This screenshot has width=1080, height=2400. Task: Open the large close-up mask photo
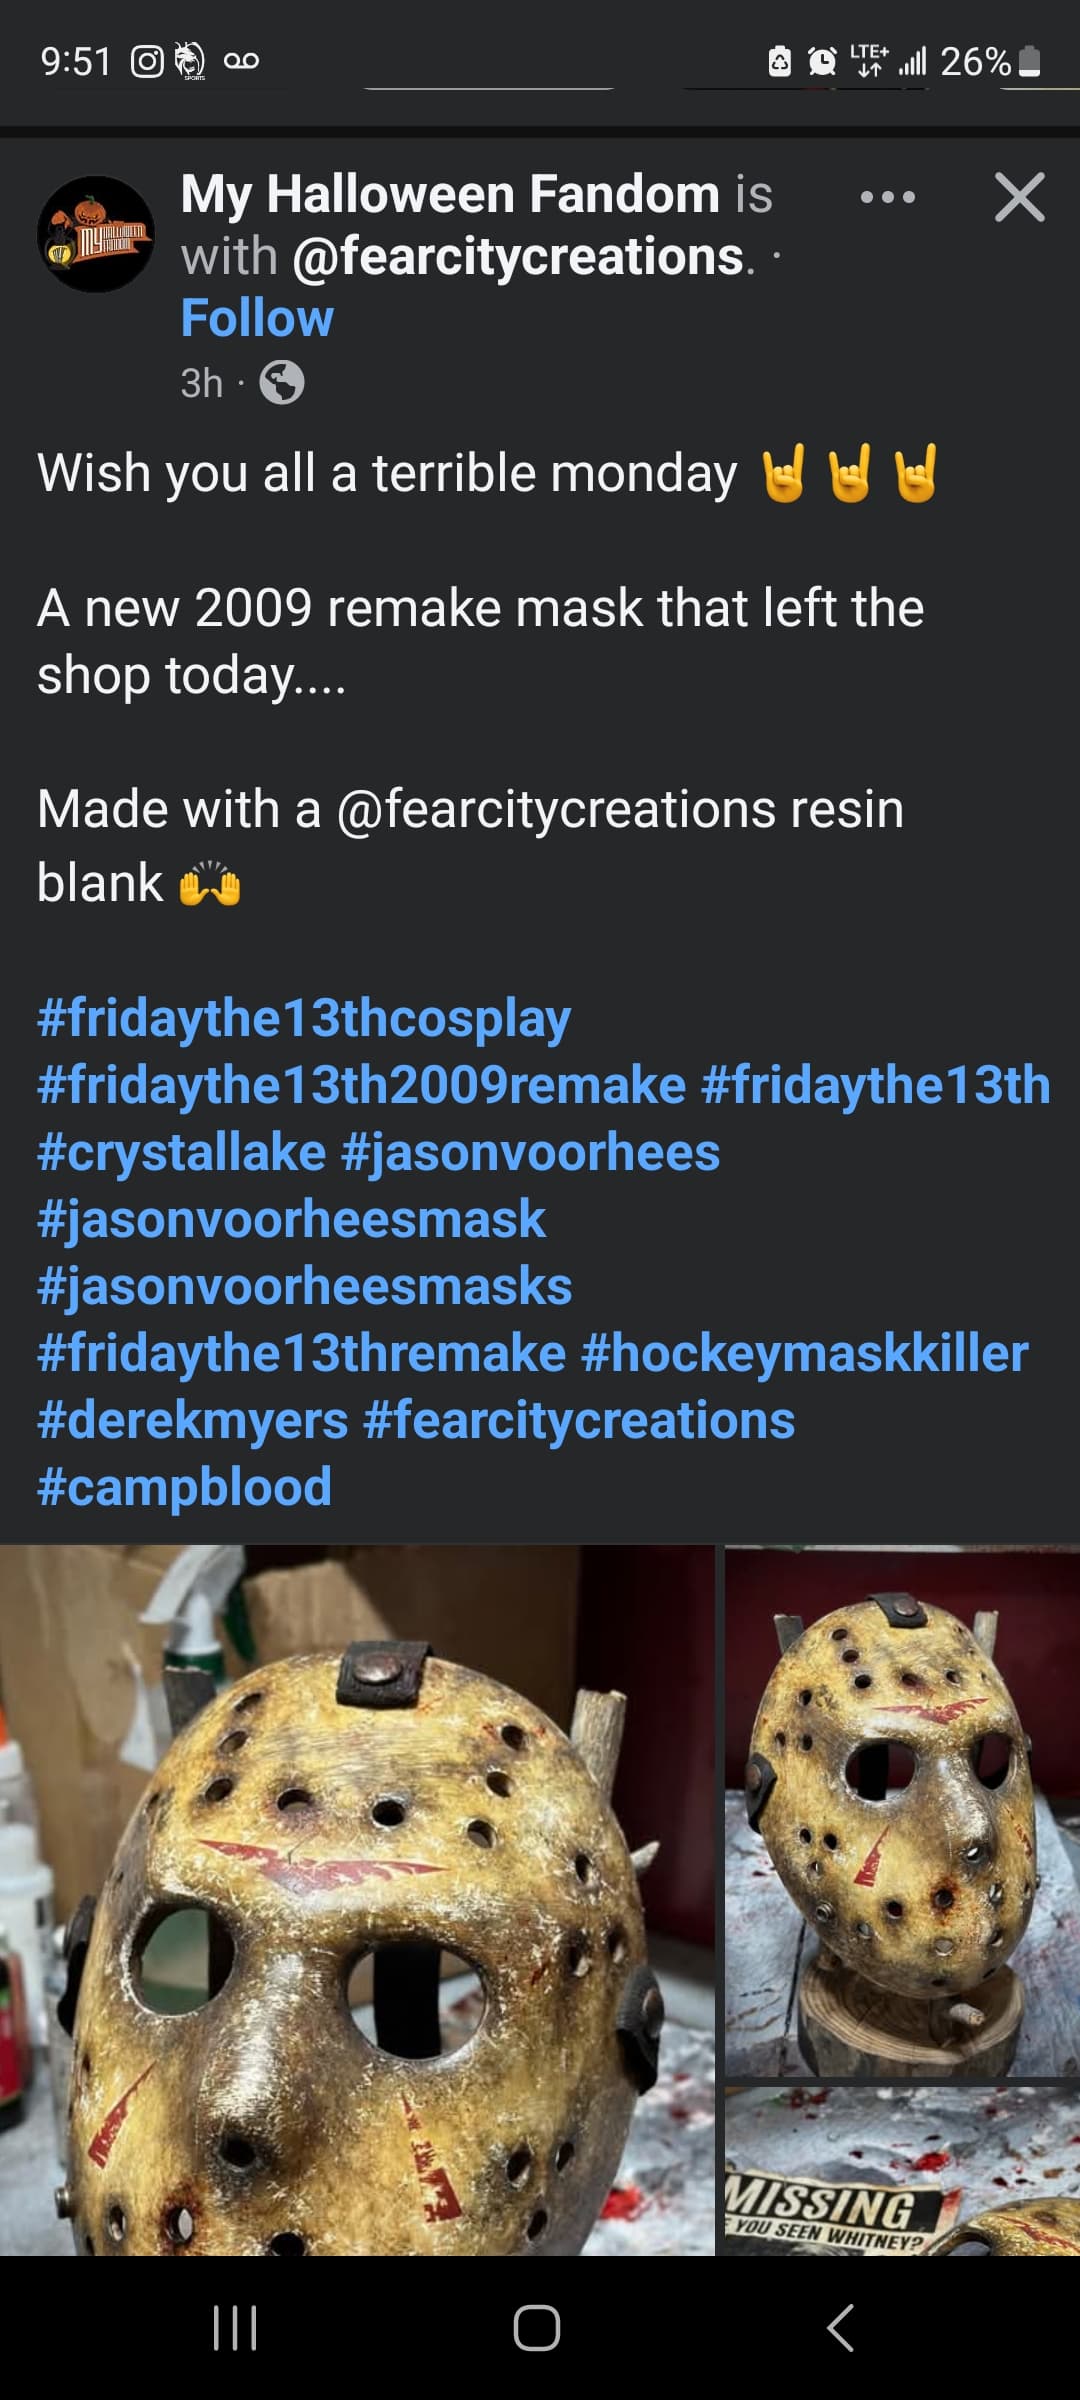click(x=357, y=1900)
